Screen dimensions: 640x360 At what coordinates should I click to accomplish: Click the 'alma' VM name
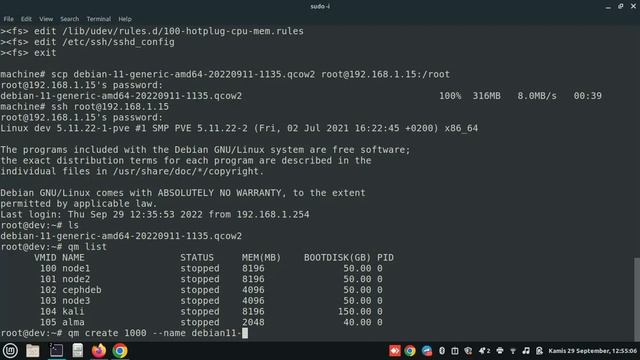point(73,322)
